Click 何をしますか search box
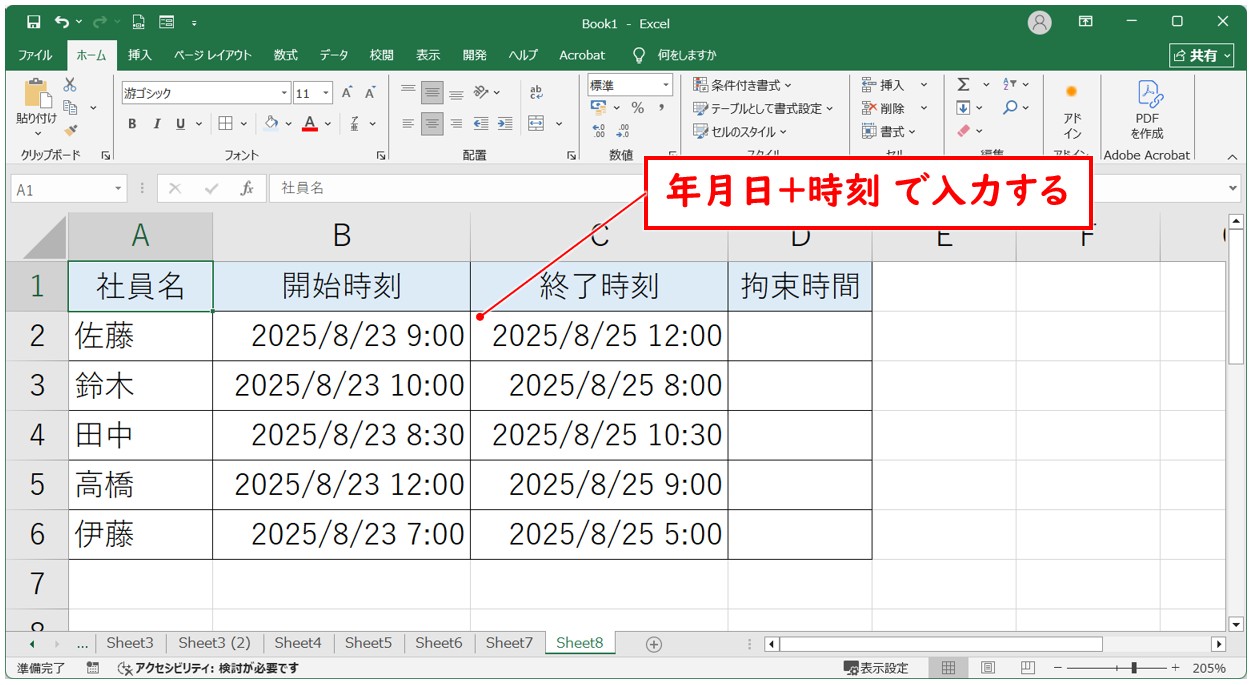The image size is (1252, 685). (x=676, y=55)
